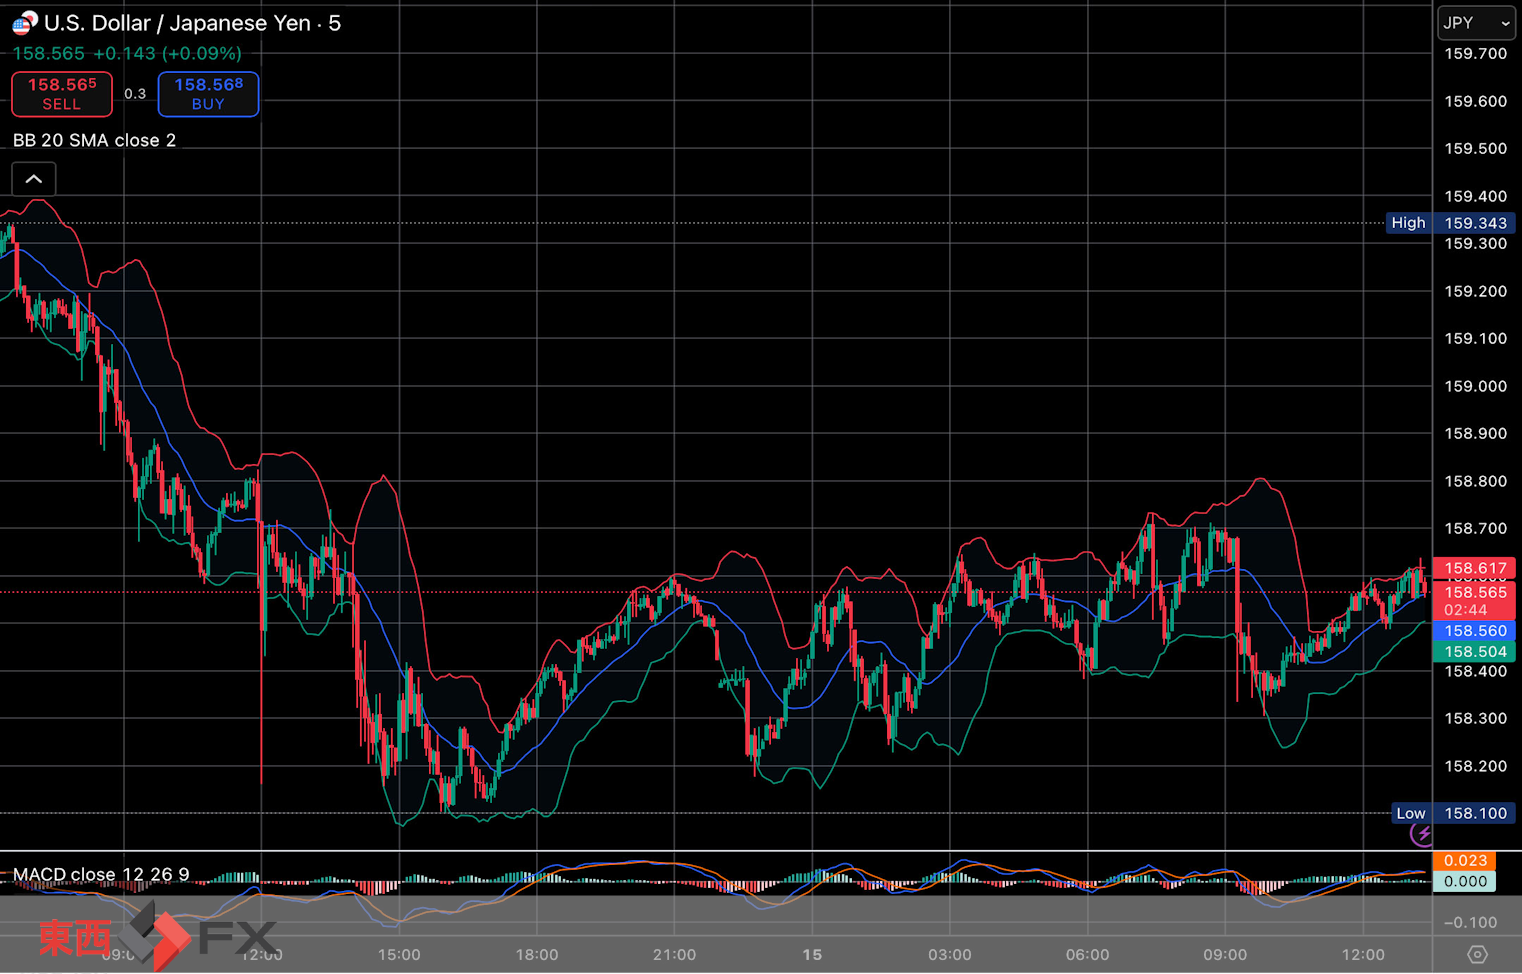
Task: Click the red 158.617 upper band tag
Action: (x=1474, y=568)
